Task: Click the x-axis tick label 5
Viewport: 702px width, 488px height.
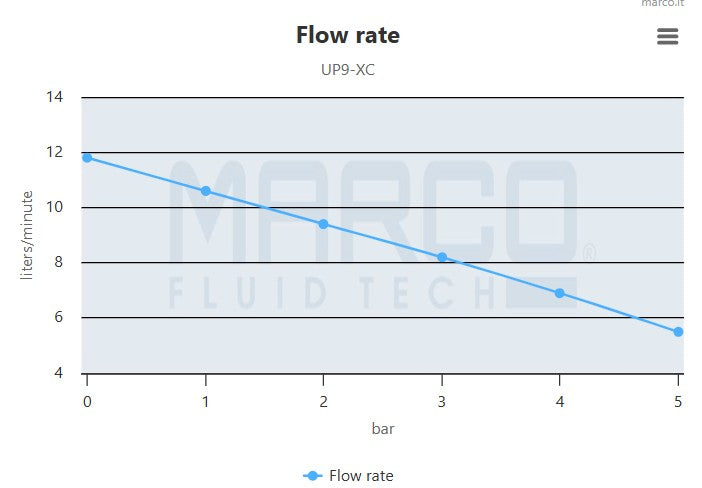Action: (679, 401)
